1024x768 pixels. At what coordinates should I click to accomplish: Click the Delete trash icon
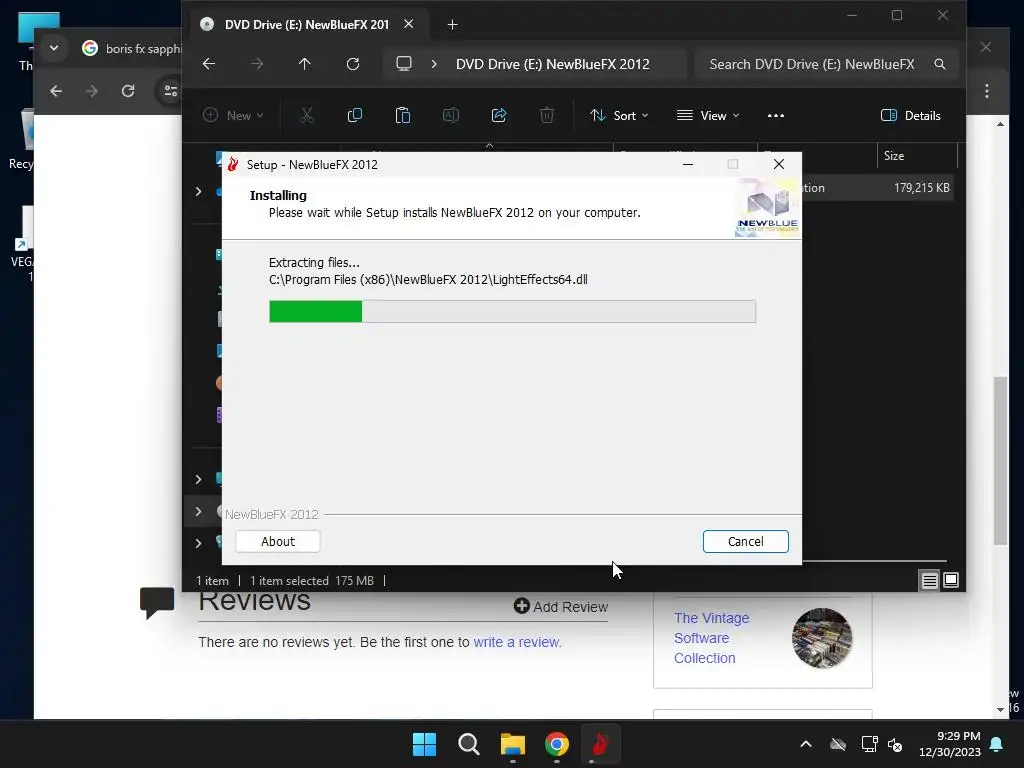[x=547, y=116]
